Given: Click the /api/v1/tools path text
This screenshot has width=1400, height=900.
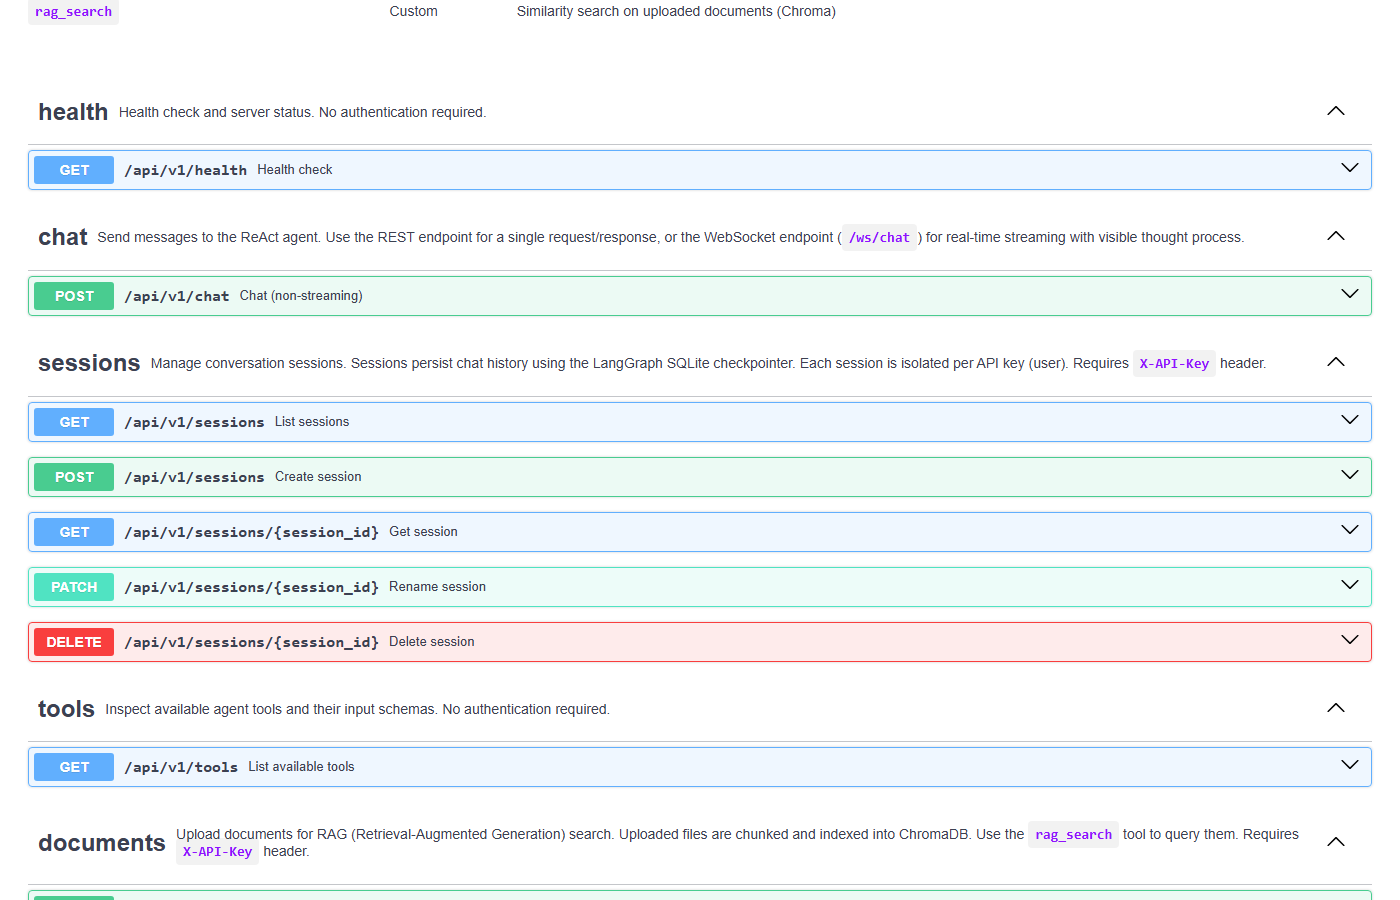Looking at the screenshot, I should (181, 767).
